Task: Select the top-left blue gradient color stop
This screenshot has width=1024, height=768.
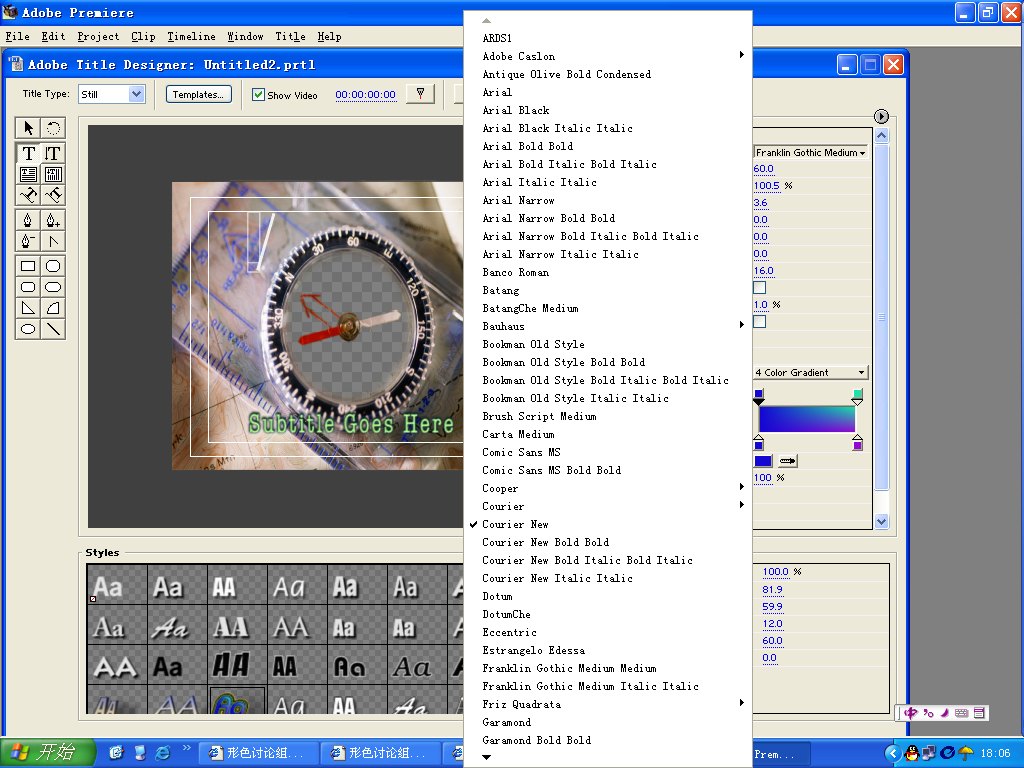Action: point(759,396)
